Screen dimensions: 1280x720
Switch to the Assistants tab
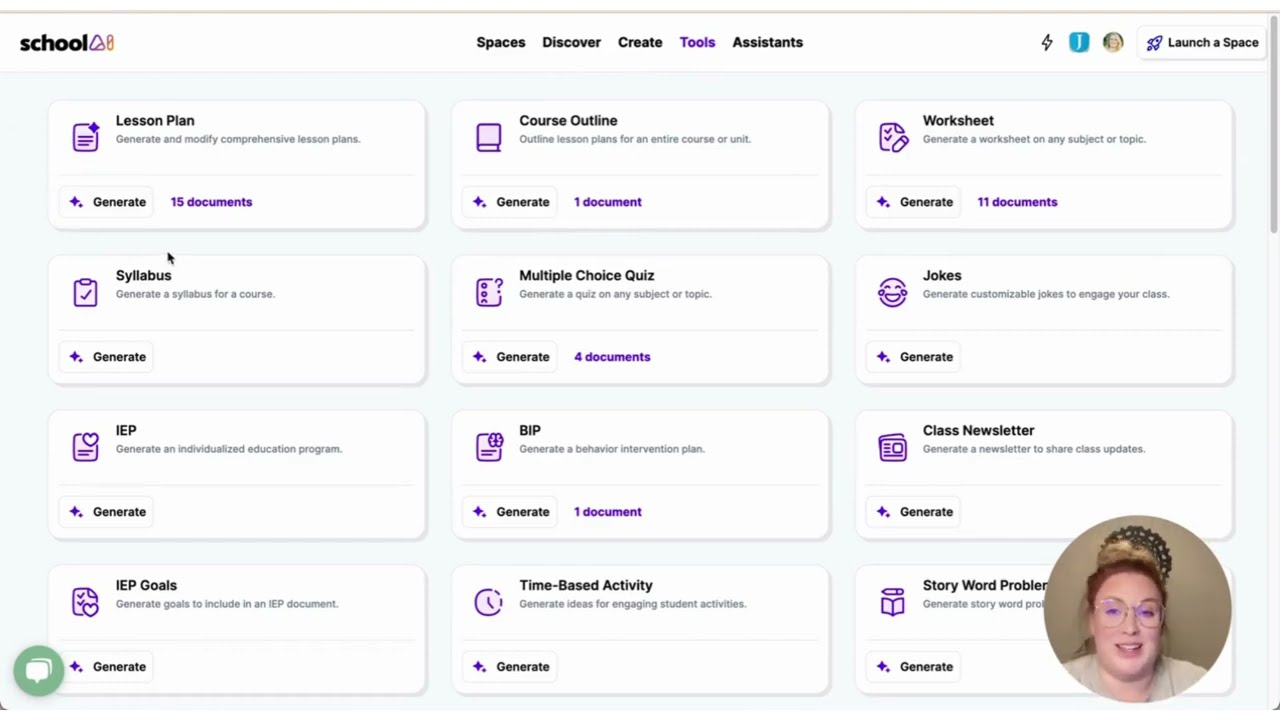pyautogui.click(x=767, y=43)
